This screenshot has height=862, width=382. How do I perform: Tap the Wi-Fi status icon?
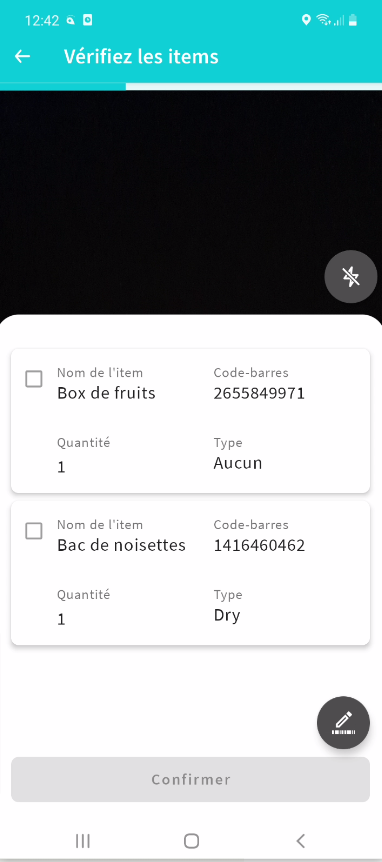coord(323,21)
